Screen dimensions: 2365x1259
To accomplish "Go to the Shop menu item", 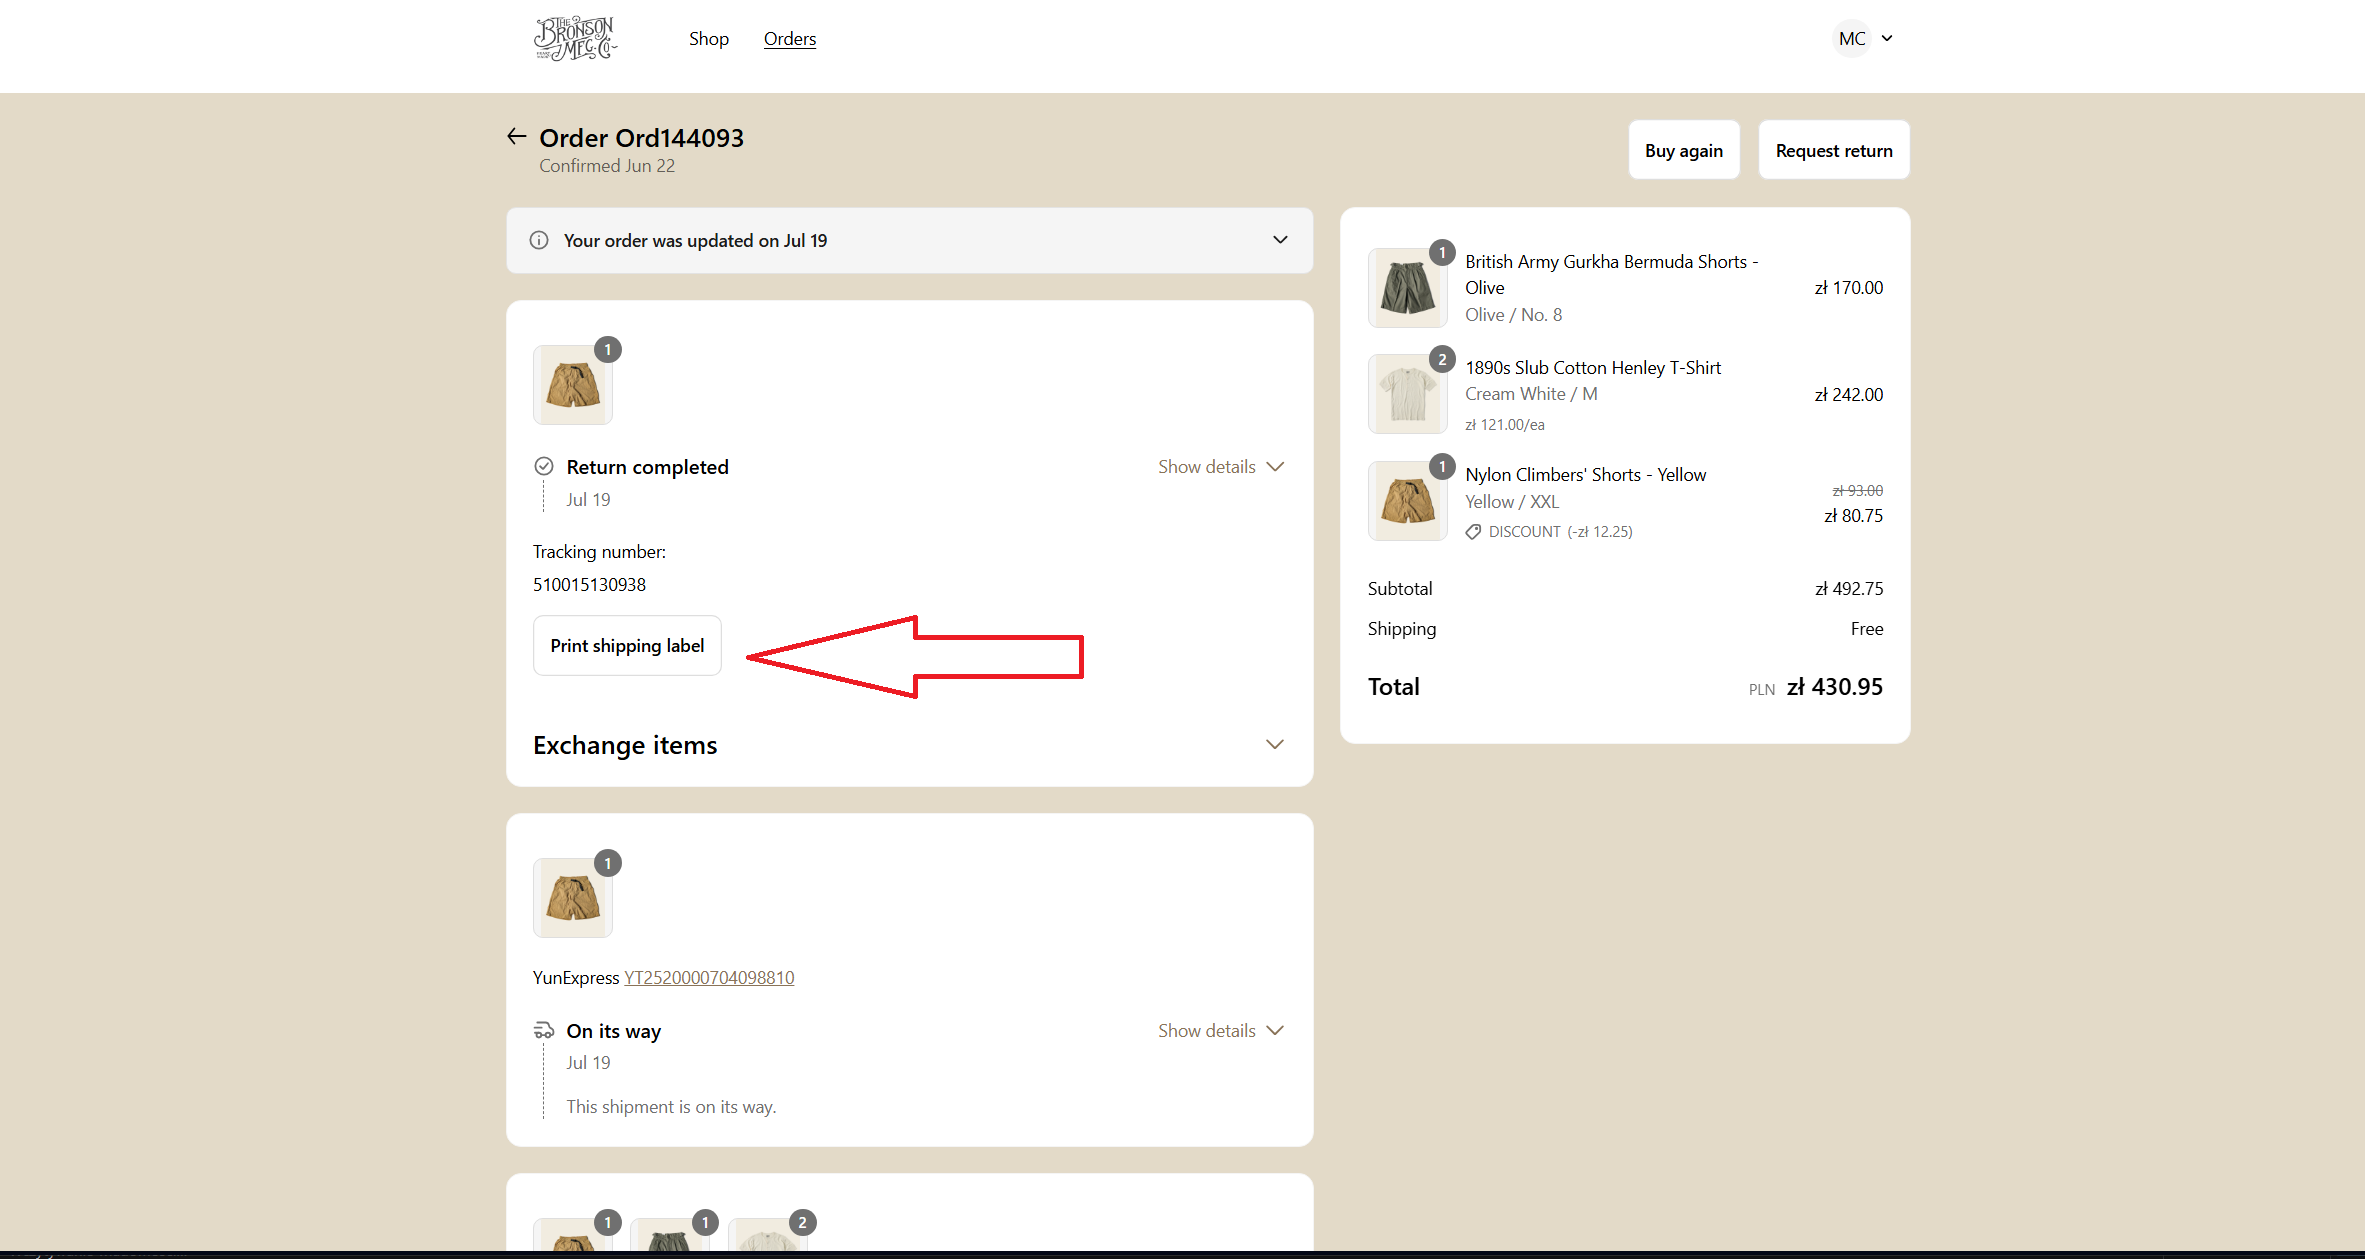I will click(x=708, y=39).
